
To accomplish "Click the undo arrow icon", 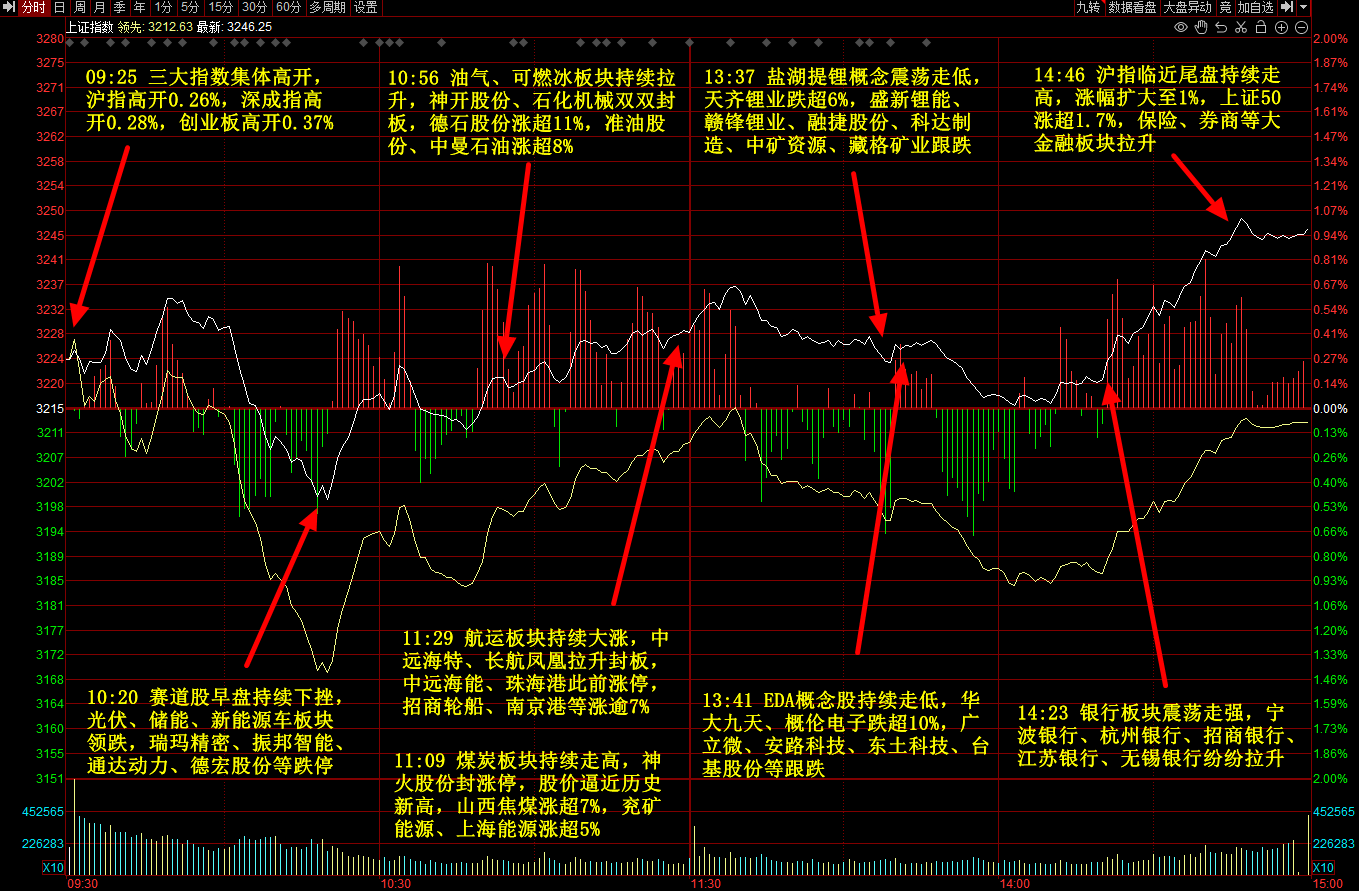I will click(x=1220, y=26).
